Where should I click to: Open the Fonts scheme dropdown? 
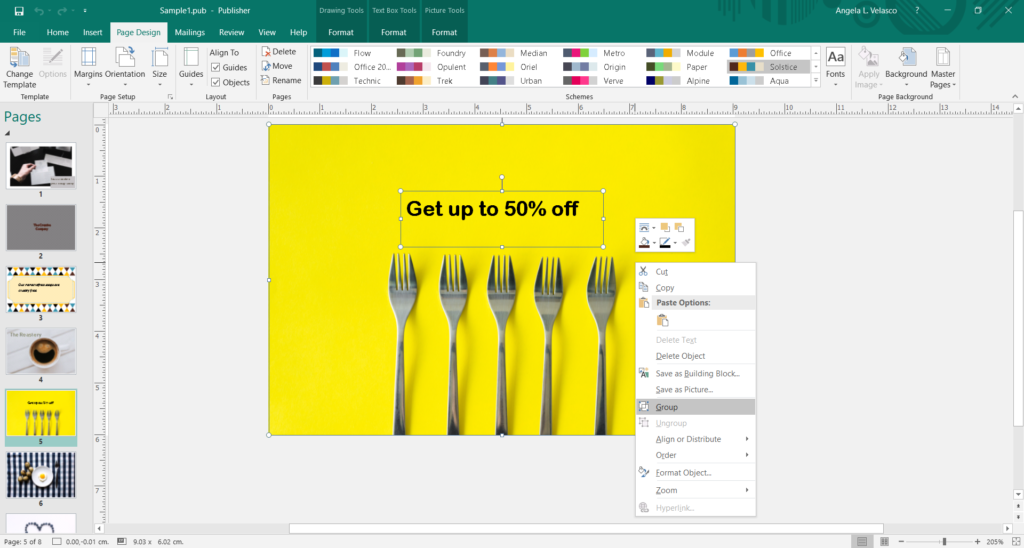tap(835, 64)
